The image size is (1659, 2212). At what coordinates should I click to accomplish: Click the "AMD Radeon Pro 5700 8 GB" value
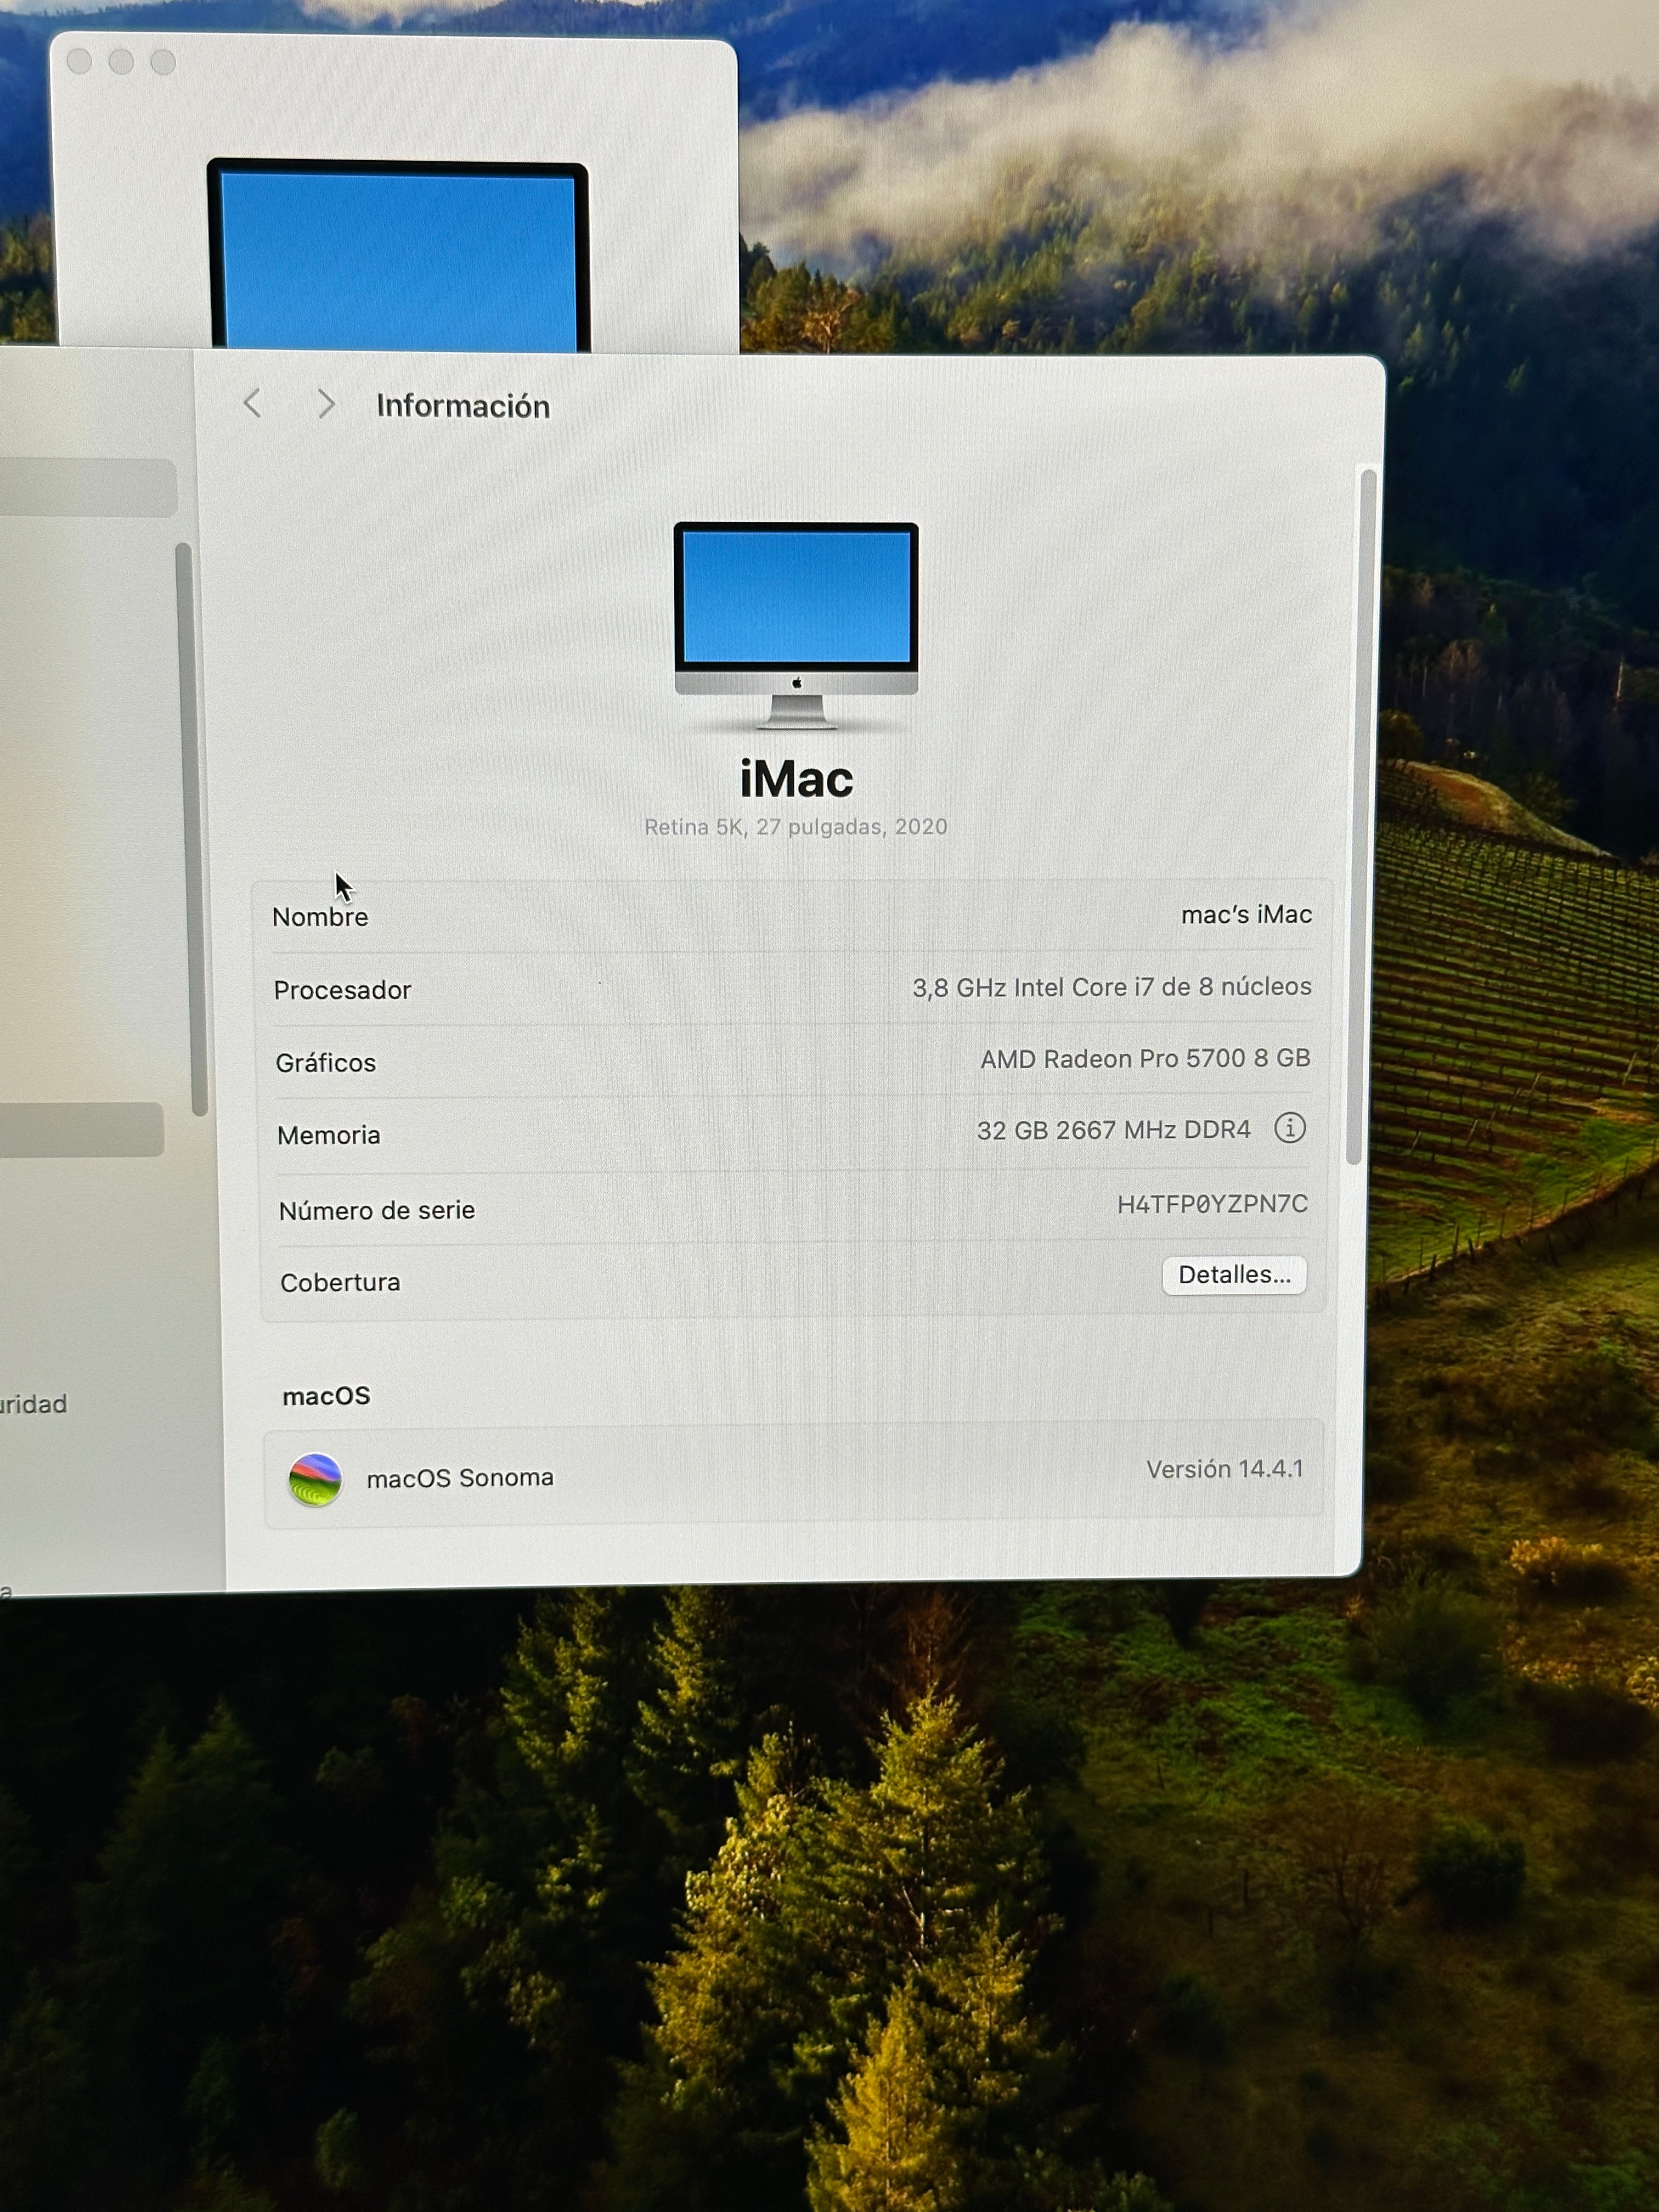point(1145,1058)
